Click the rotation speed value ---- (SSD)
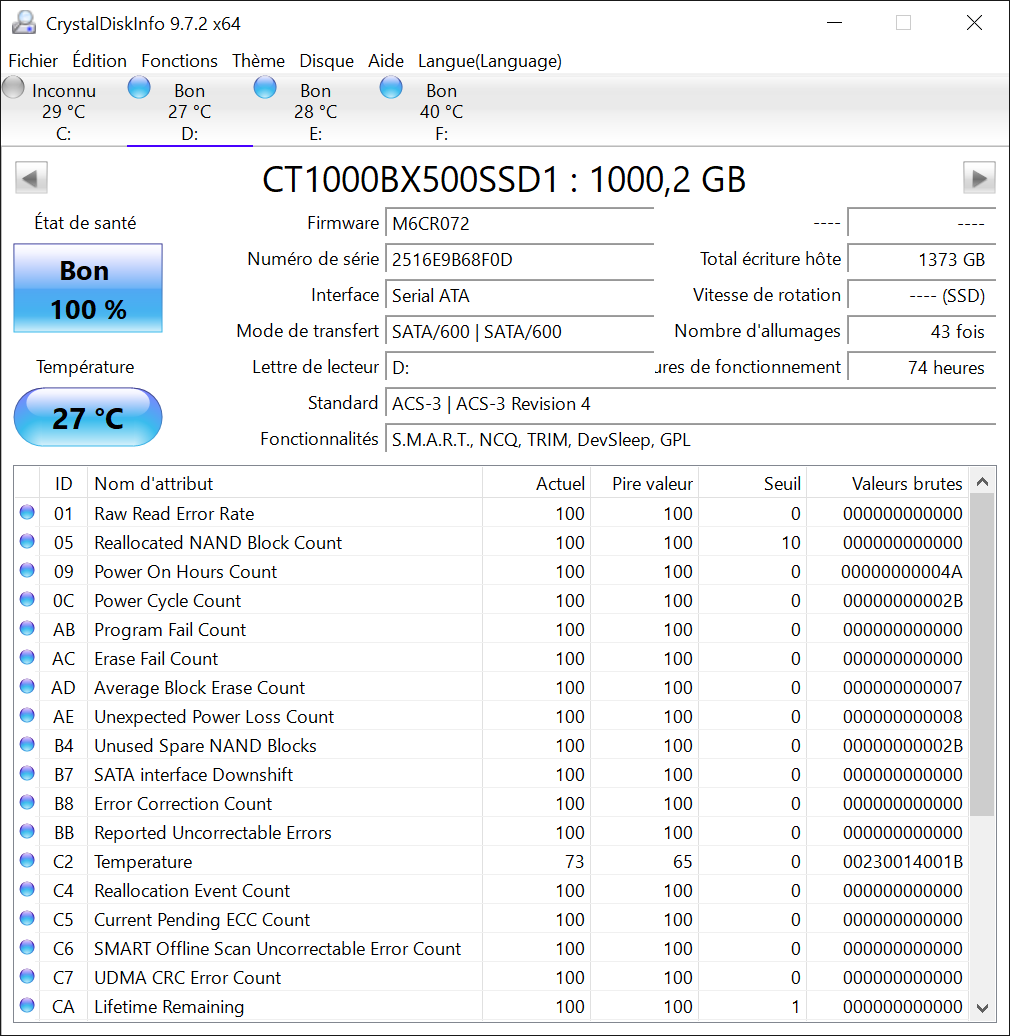The height and width of the screenshot is (1036, 1010). (921, 295)
